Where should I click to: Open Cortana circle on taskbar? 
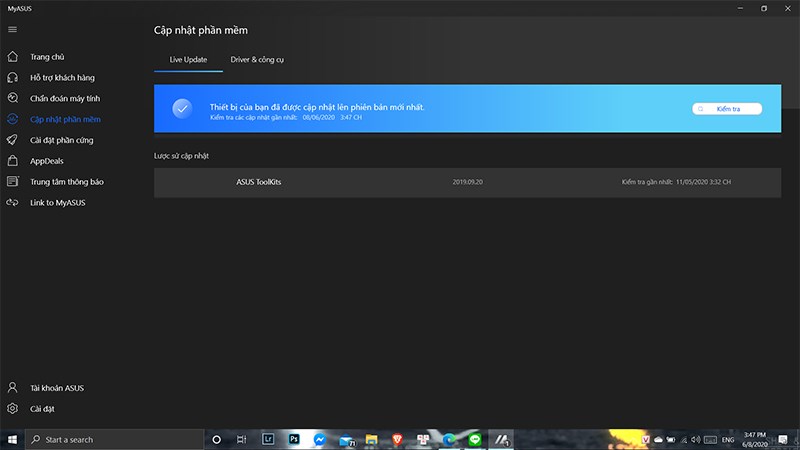pos(216,439)
